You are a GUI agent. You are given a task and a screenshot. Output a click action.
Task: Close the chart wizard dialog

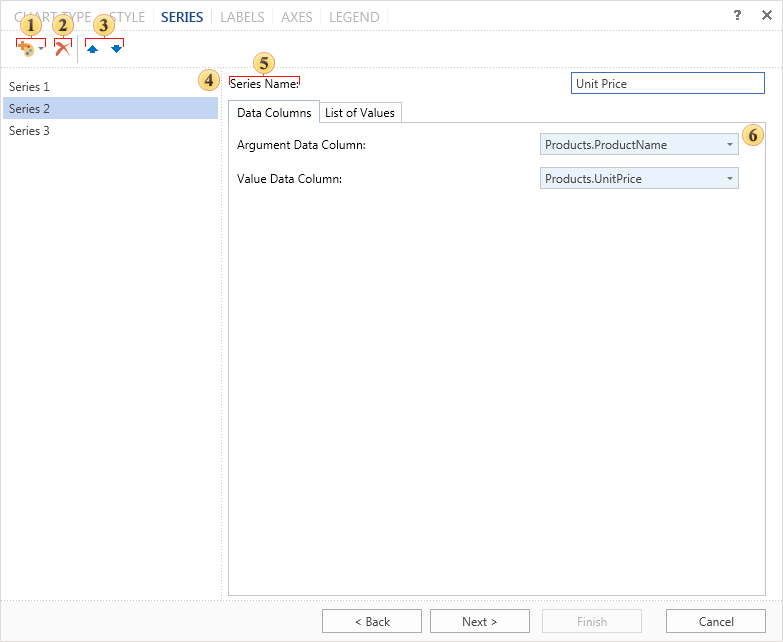[766, 16]
